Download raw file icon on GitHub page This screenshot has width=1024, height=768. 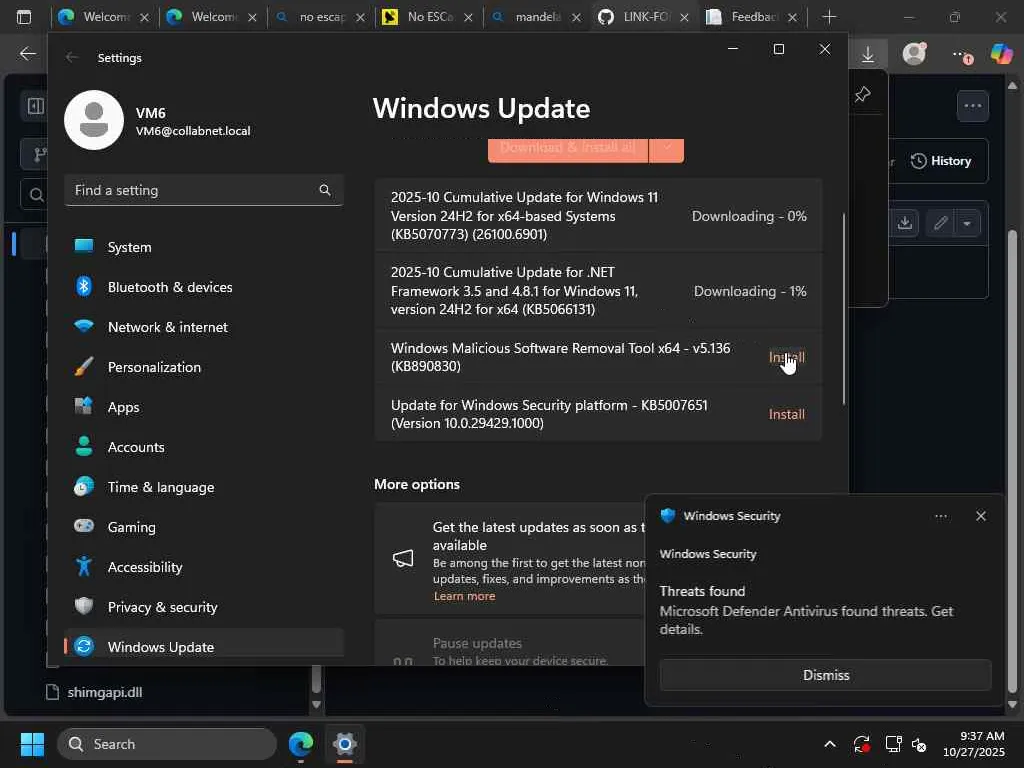904,223
